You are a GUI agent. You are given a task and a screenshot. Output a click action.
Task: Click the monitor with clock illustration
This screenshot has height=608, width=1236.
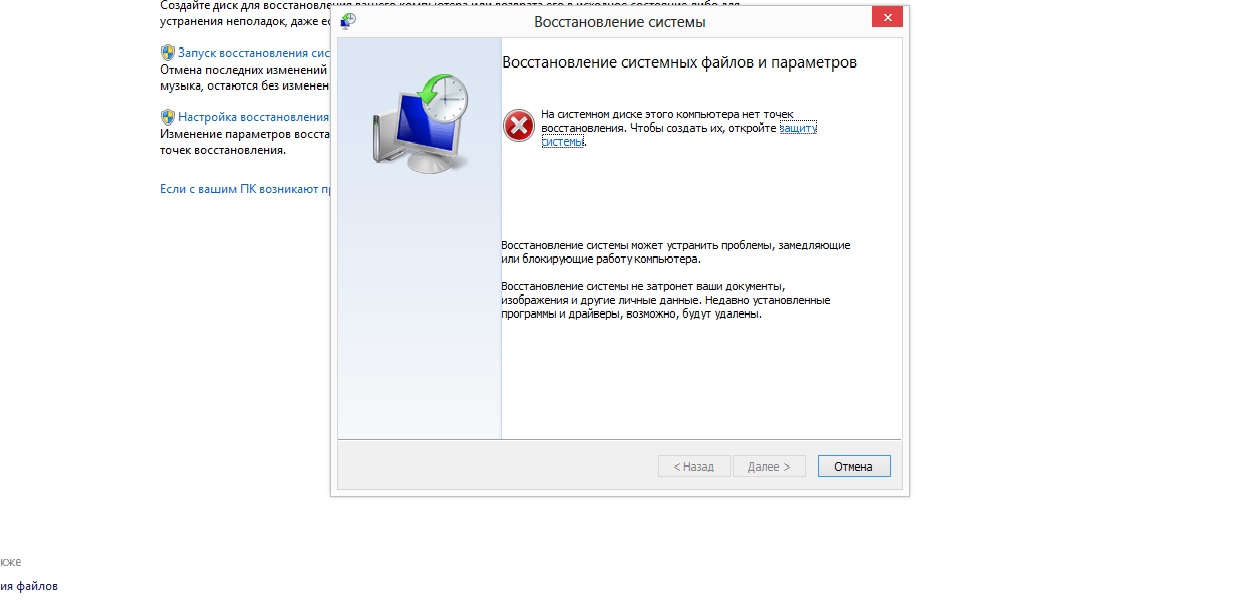[420, 123]
